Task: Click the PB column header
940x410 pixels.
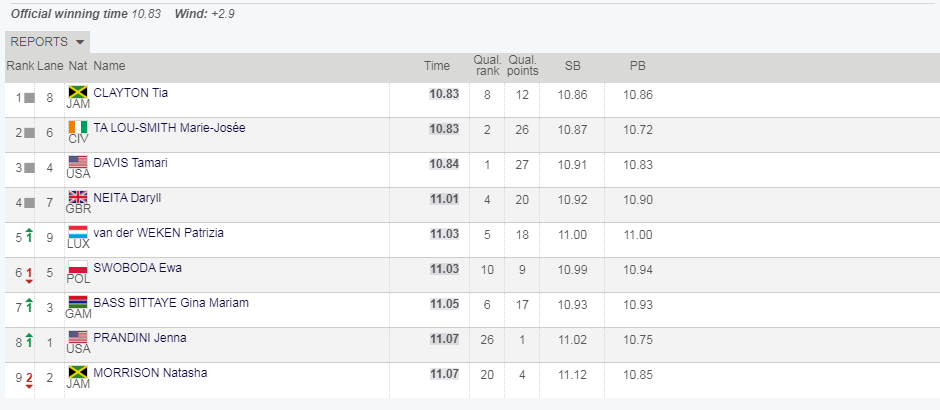Action: pyautogui.click(x=637, y=66)
